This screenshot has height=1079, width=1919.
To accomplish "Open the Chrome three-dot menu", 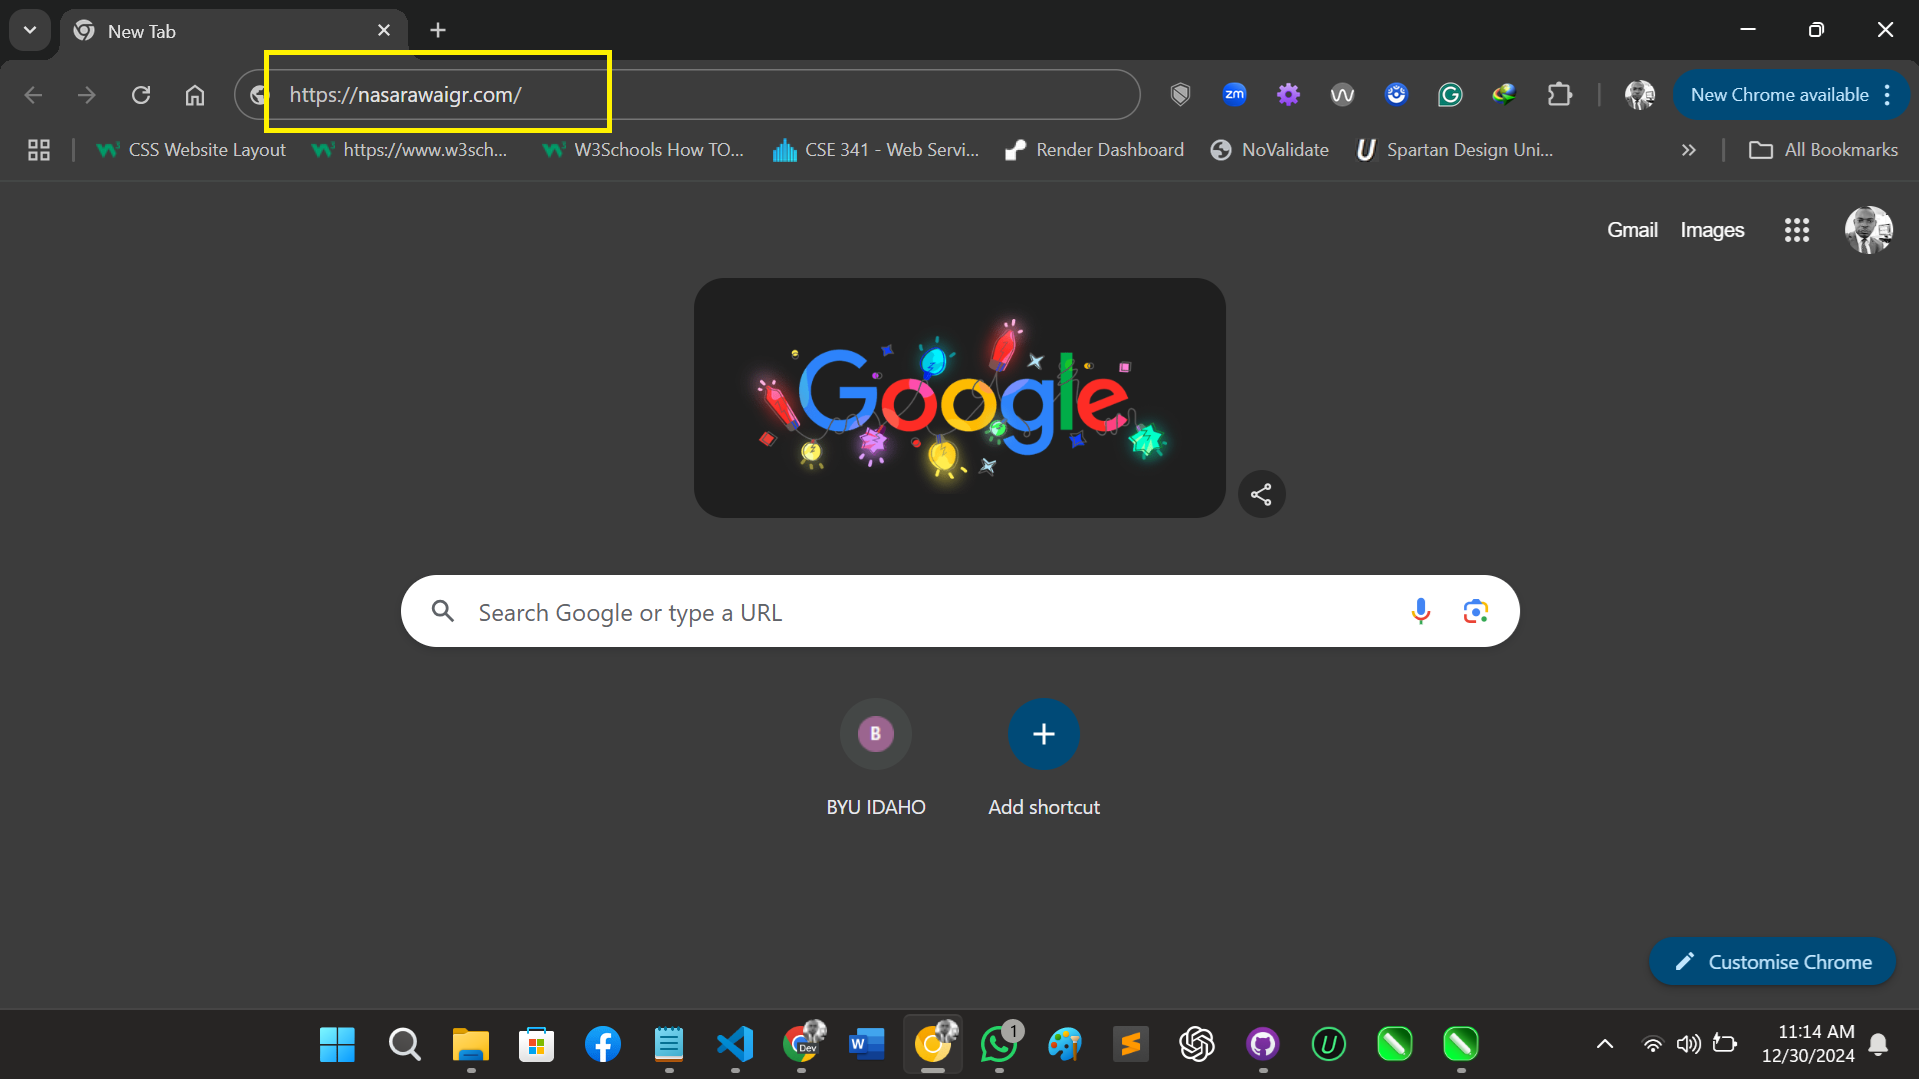I will 1887,95.
